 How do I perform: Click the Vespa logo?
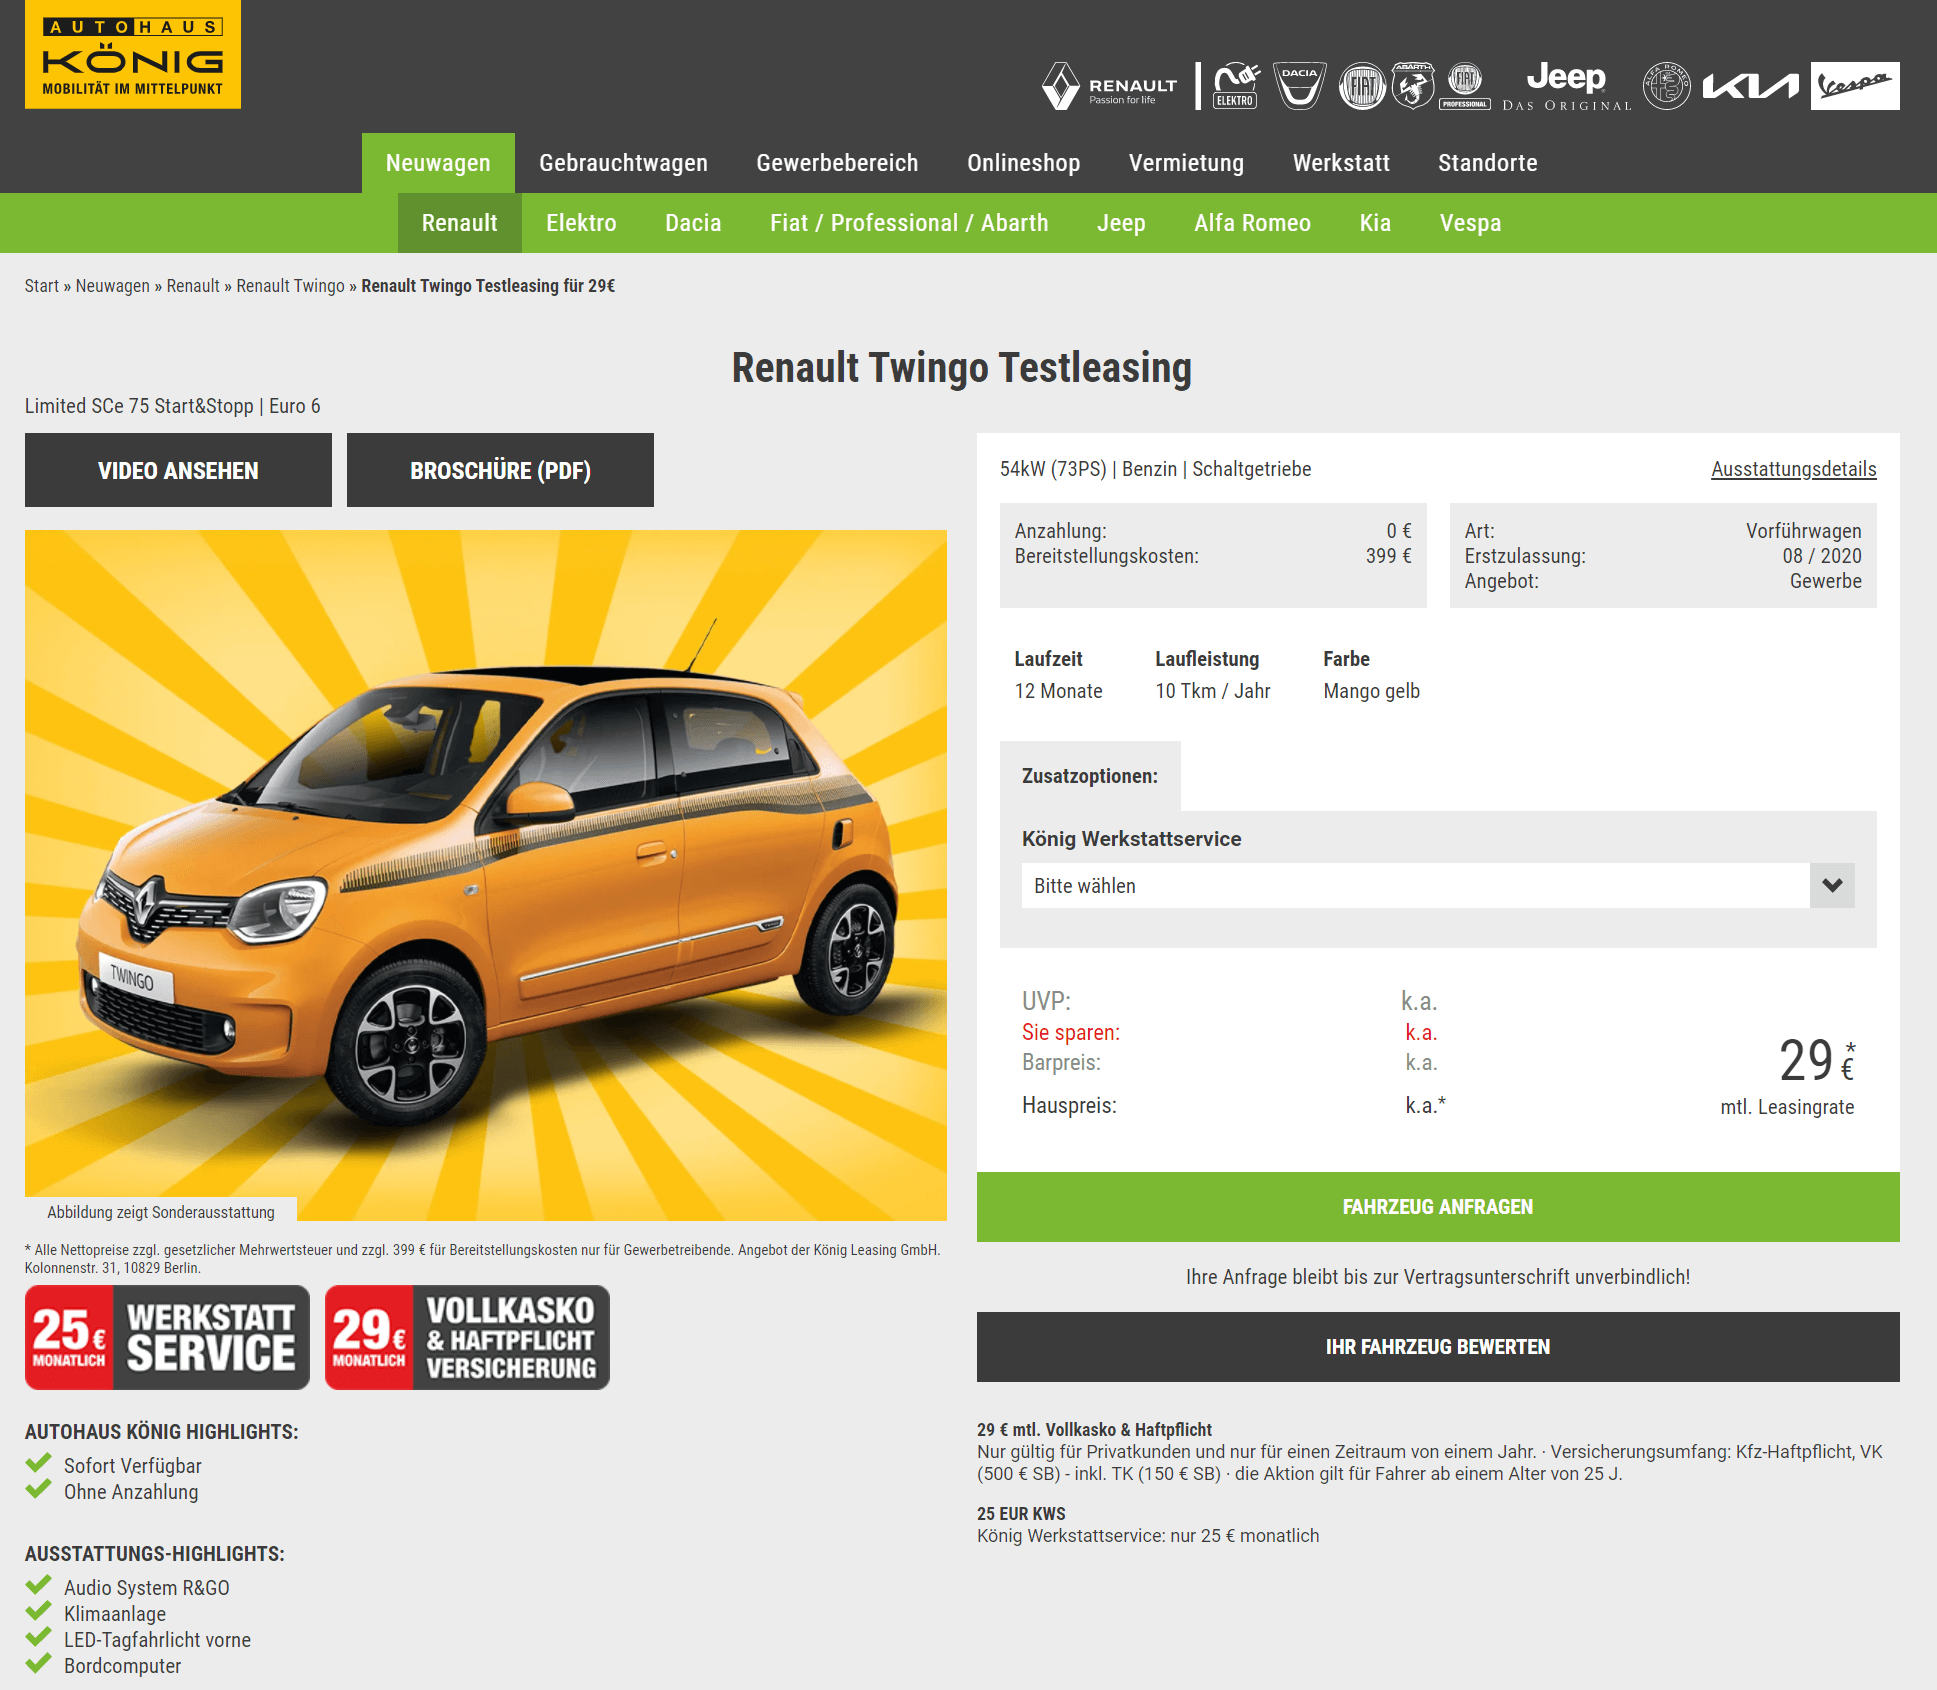pos(1855,86)
